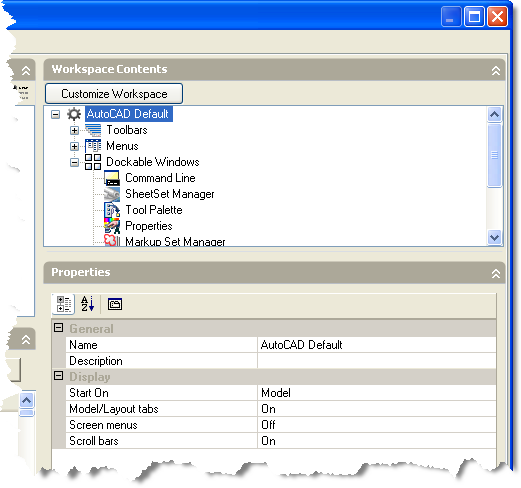Select Markup Set Manager in the tree
Viewport: 521px width, 488px height.
tap(175, 241)
